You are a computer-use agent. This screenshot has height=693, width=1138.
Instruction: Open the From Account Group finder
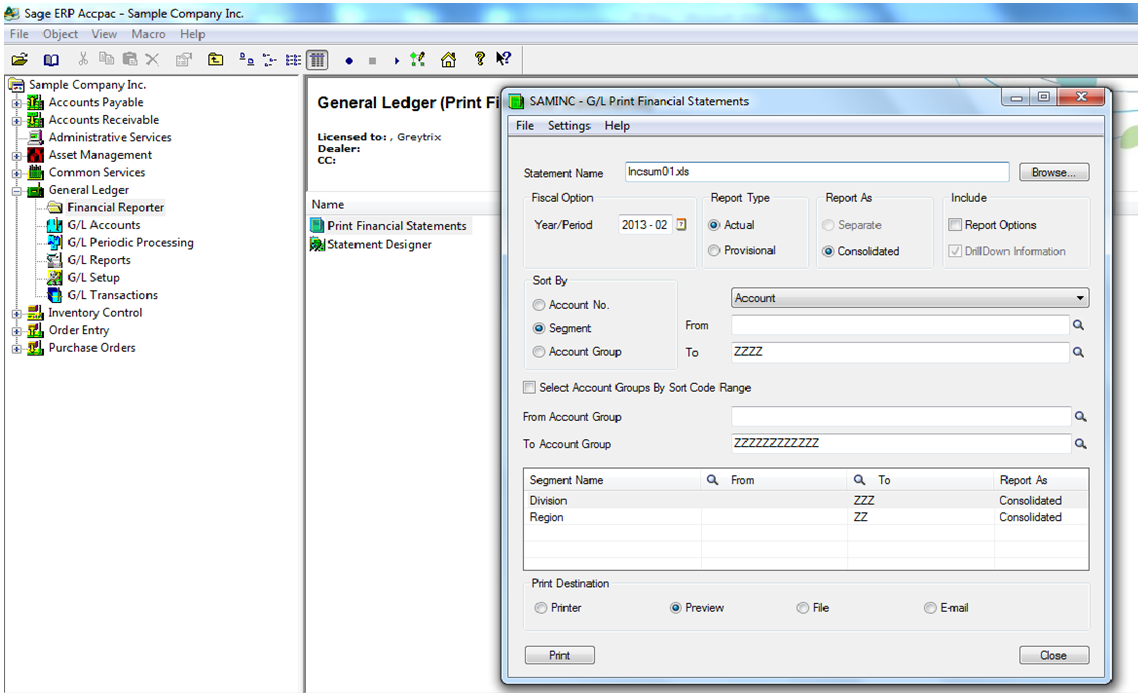point(1081,417)
